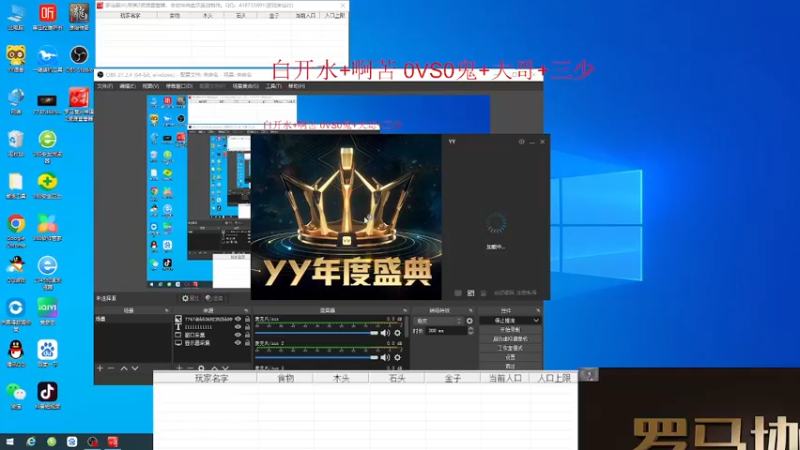Open the first mixer channel's settings gear
The height and width of the screenshot is (450, 800).
click(397, 333)
